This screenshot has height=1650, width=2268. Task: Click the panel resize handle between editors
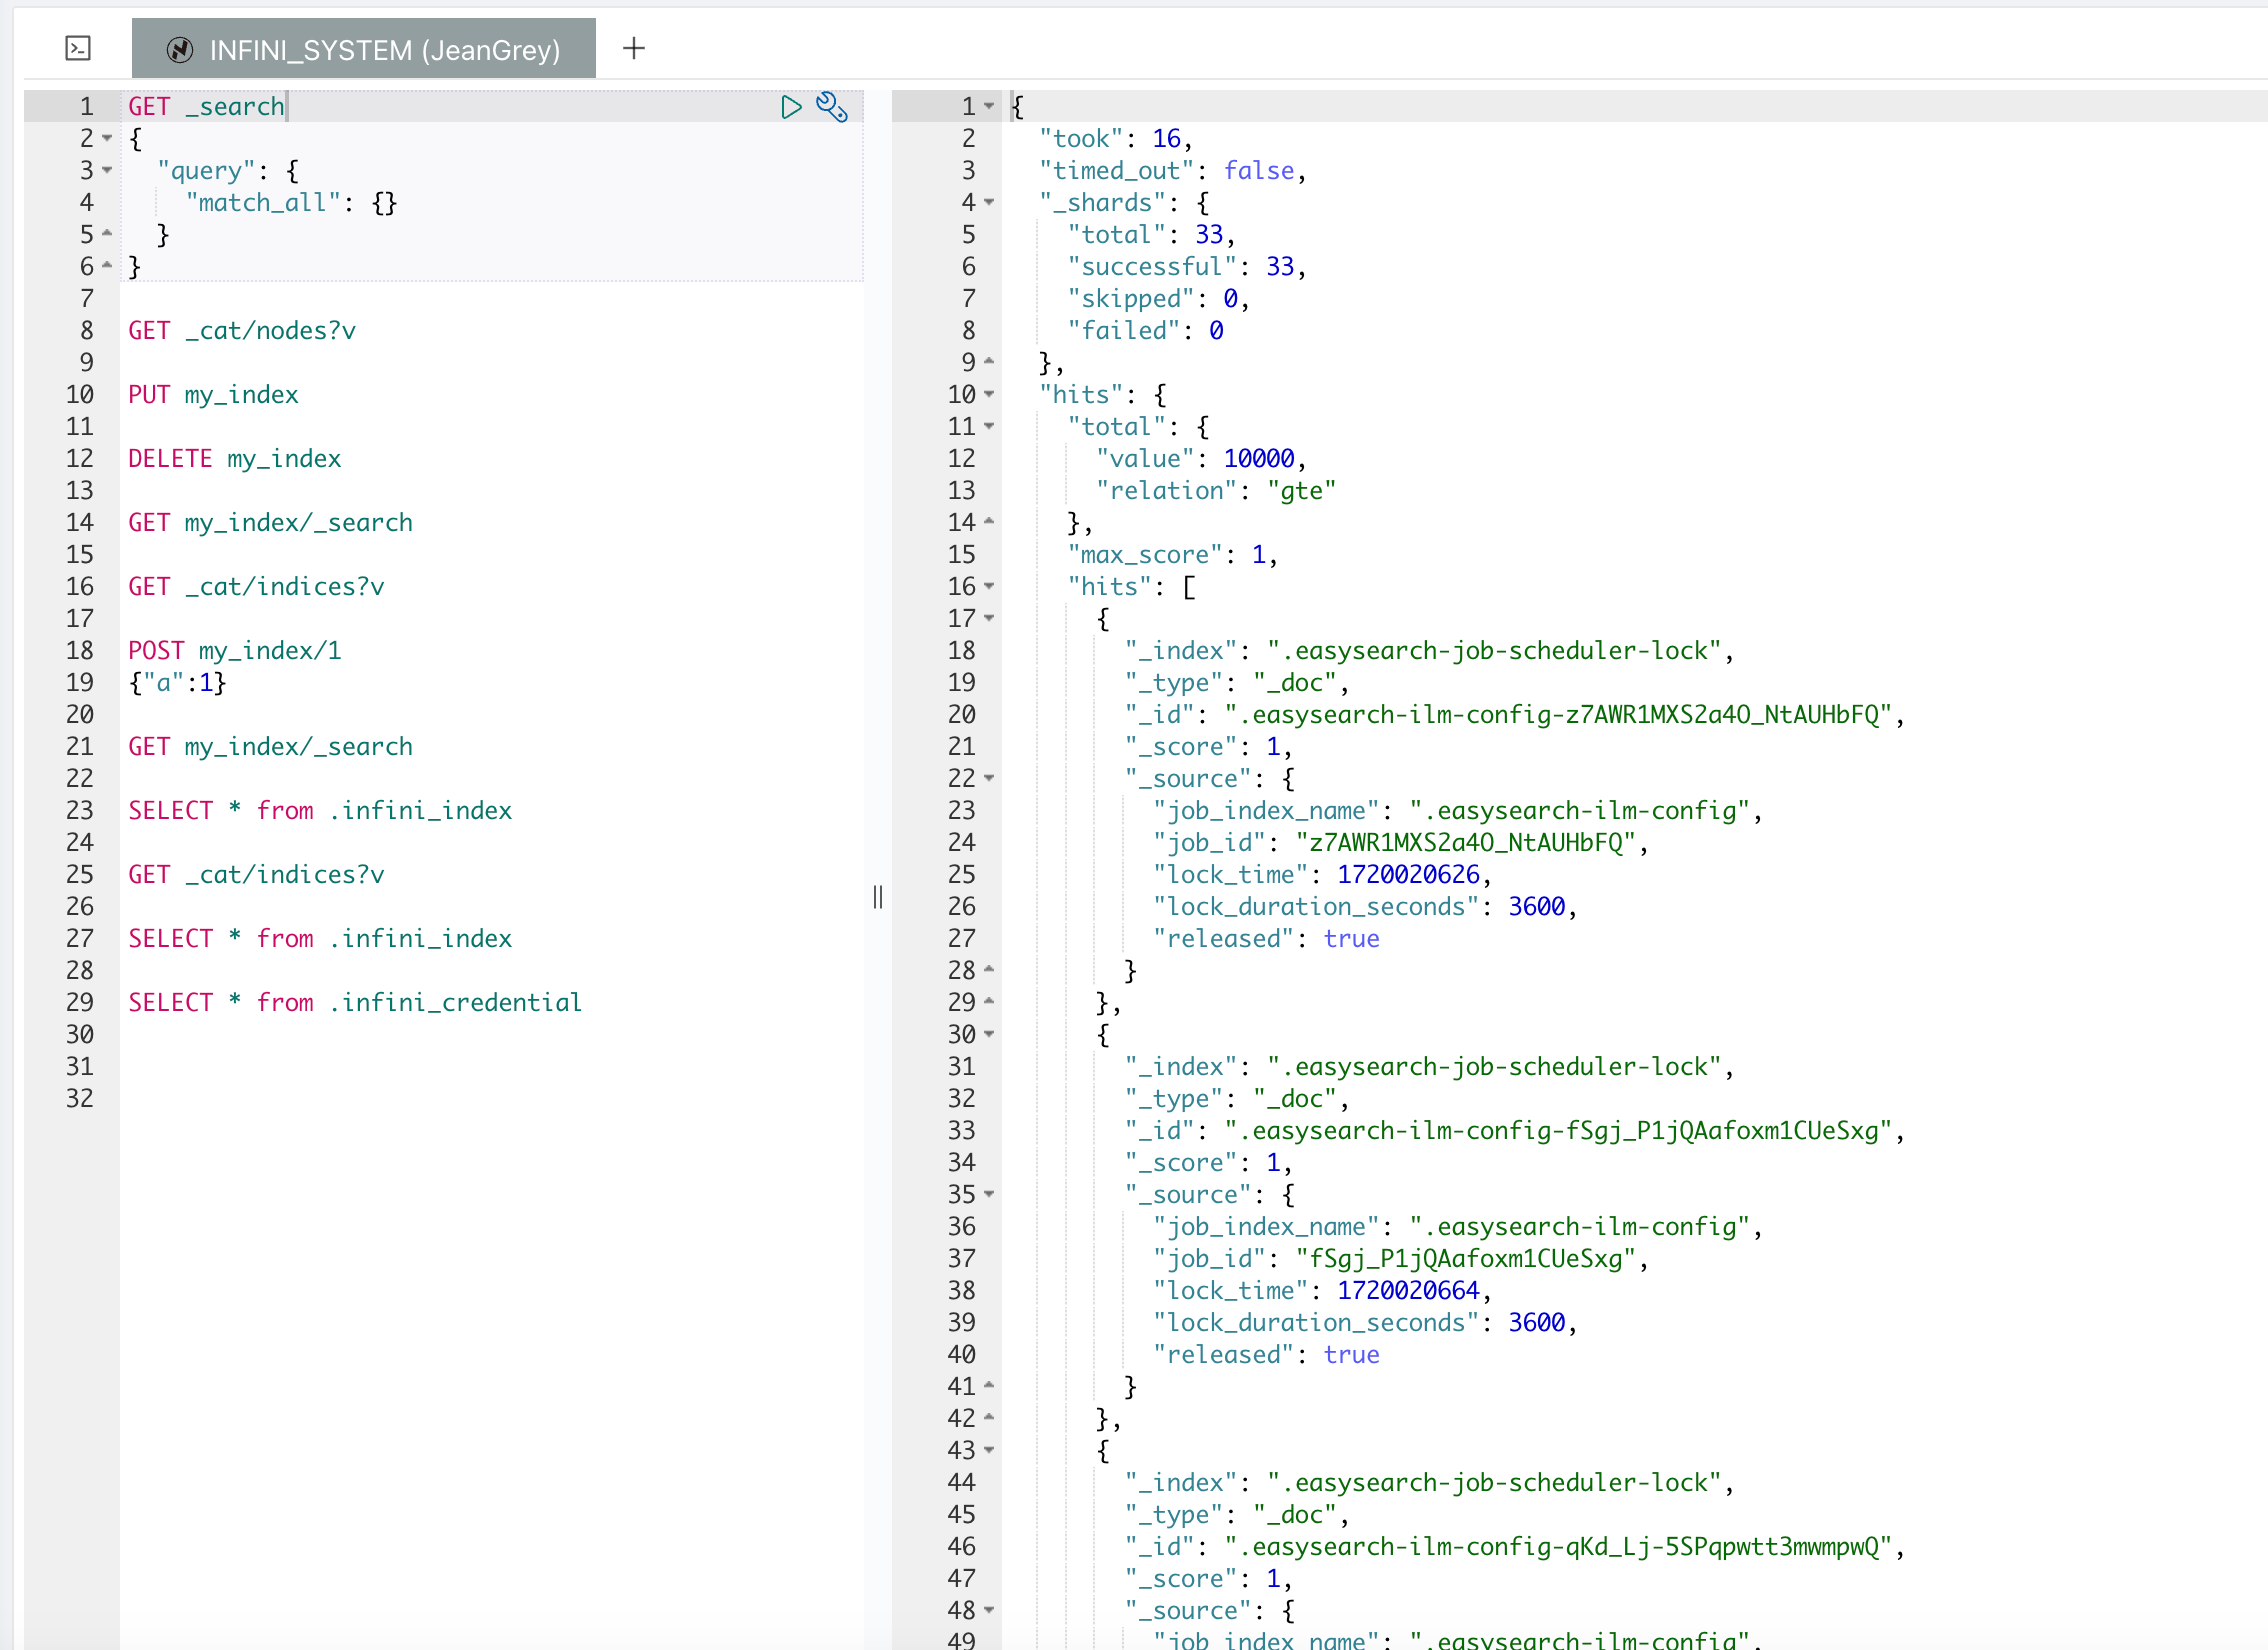coord(878,897)
